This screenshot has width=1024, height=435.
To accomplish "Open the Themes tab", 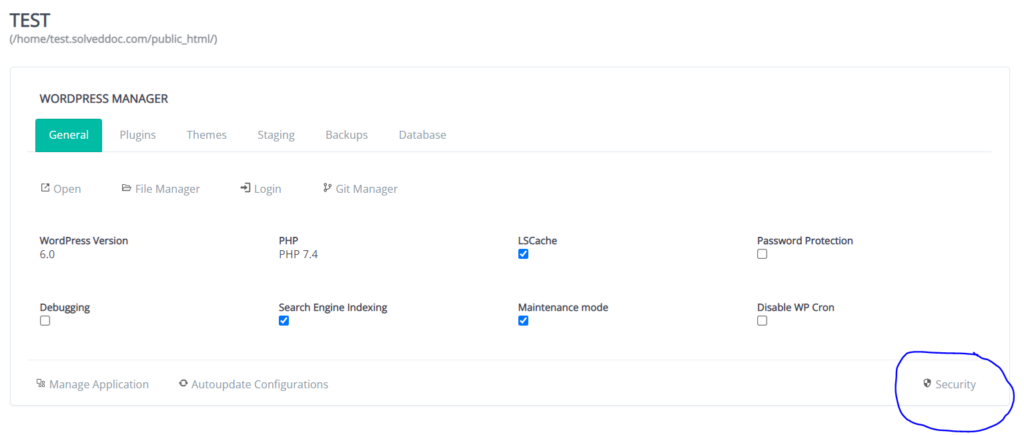I will [206, 135].
